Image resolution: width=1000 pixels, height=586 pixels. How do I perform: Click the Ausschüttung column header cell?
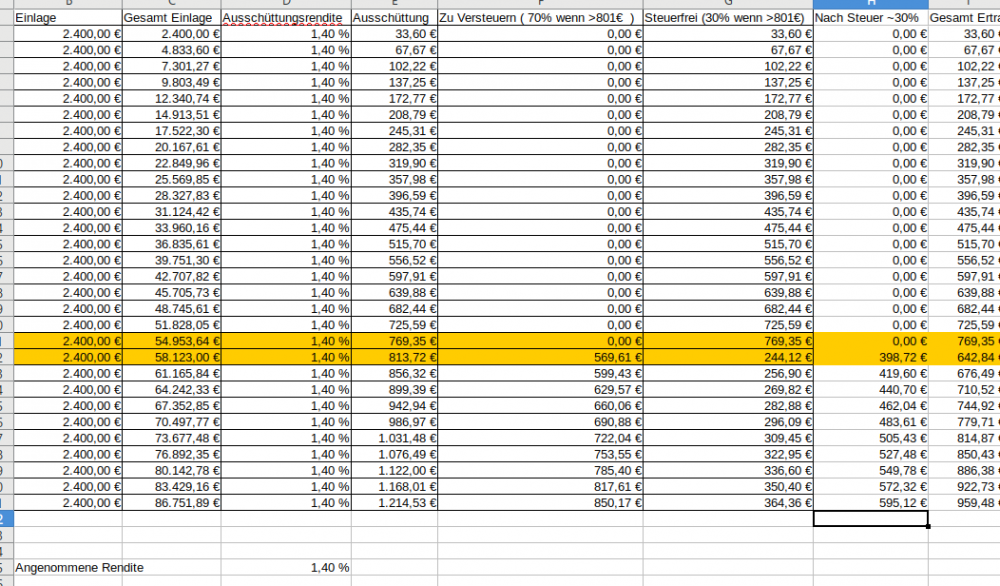tap(394, 18)
